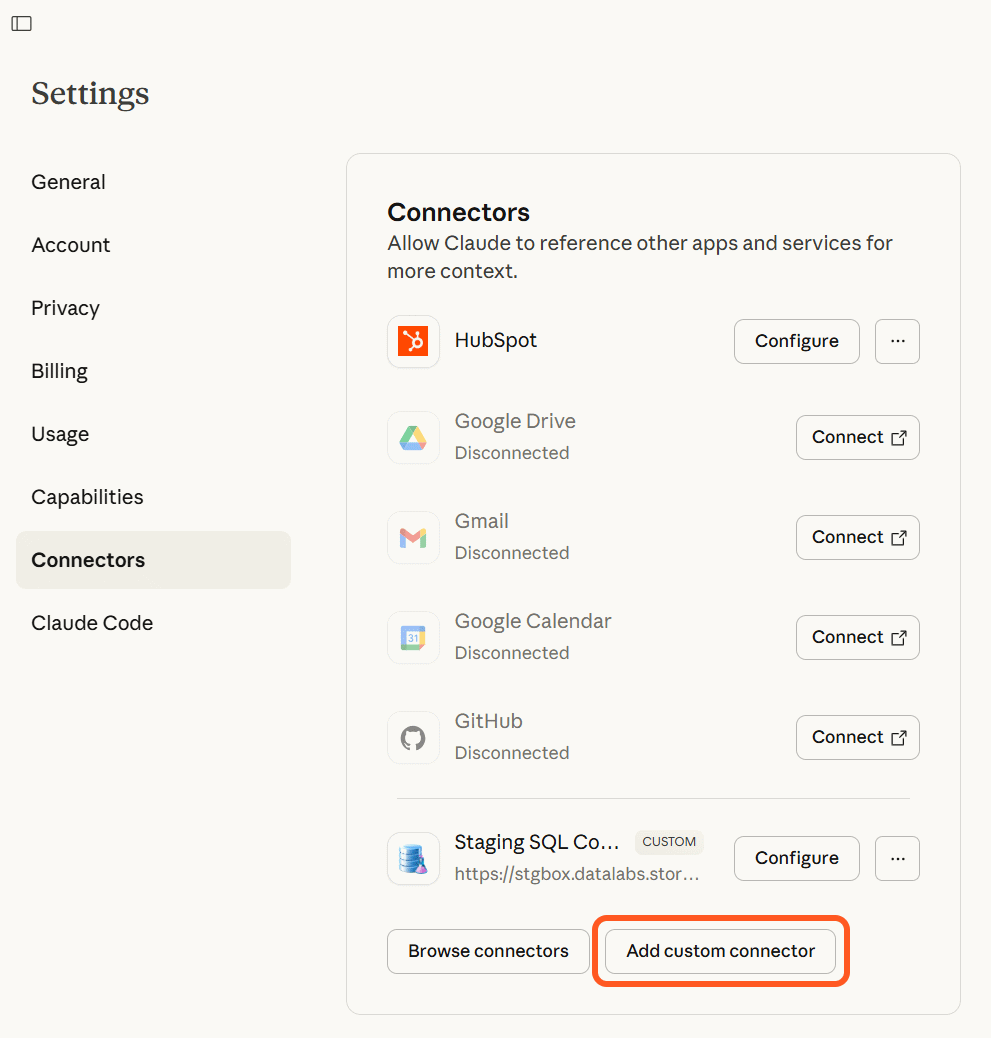The height and width of the screenshot is (1038, 991).
Task: Click the Gmail connector icon
Action: 413,537
